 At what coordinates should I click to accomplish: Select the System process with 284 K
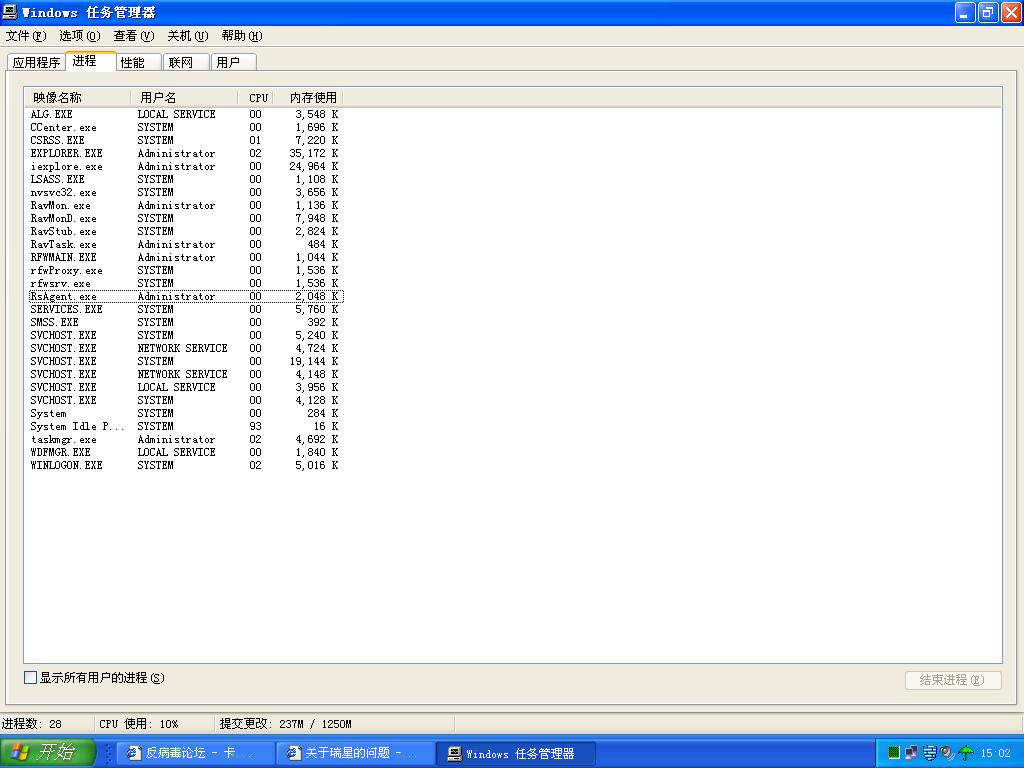pyautogui.click(x=185, y=414)
